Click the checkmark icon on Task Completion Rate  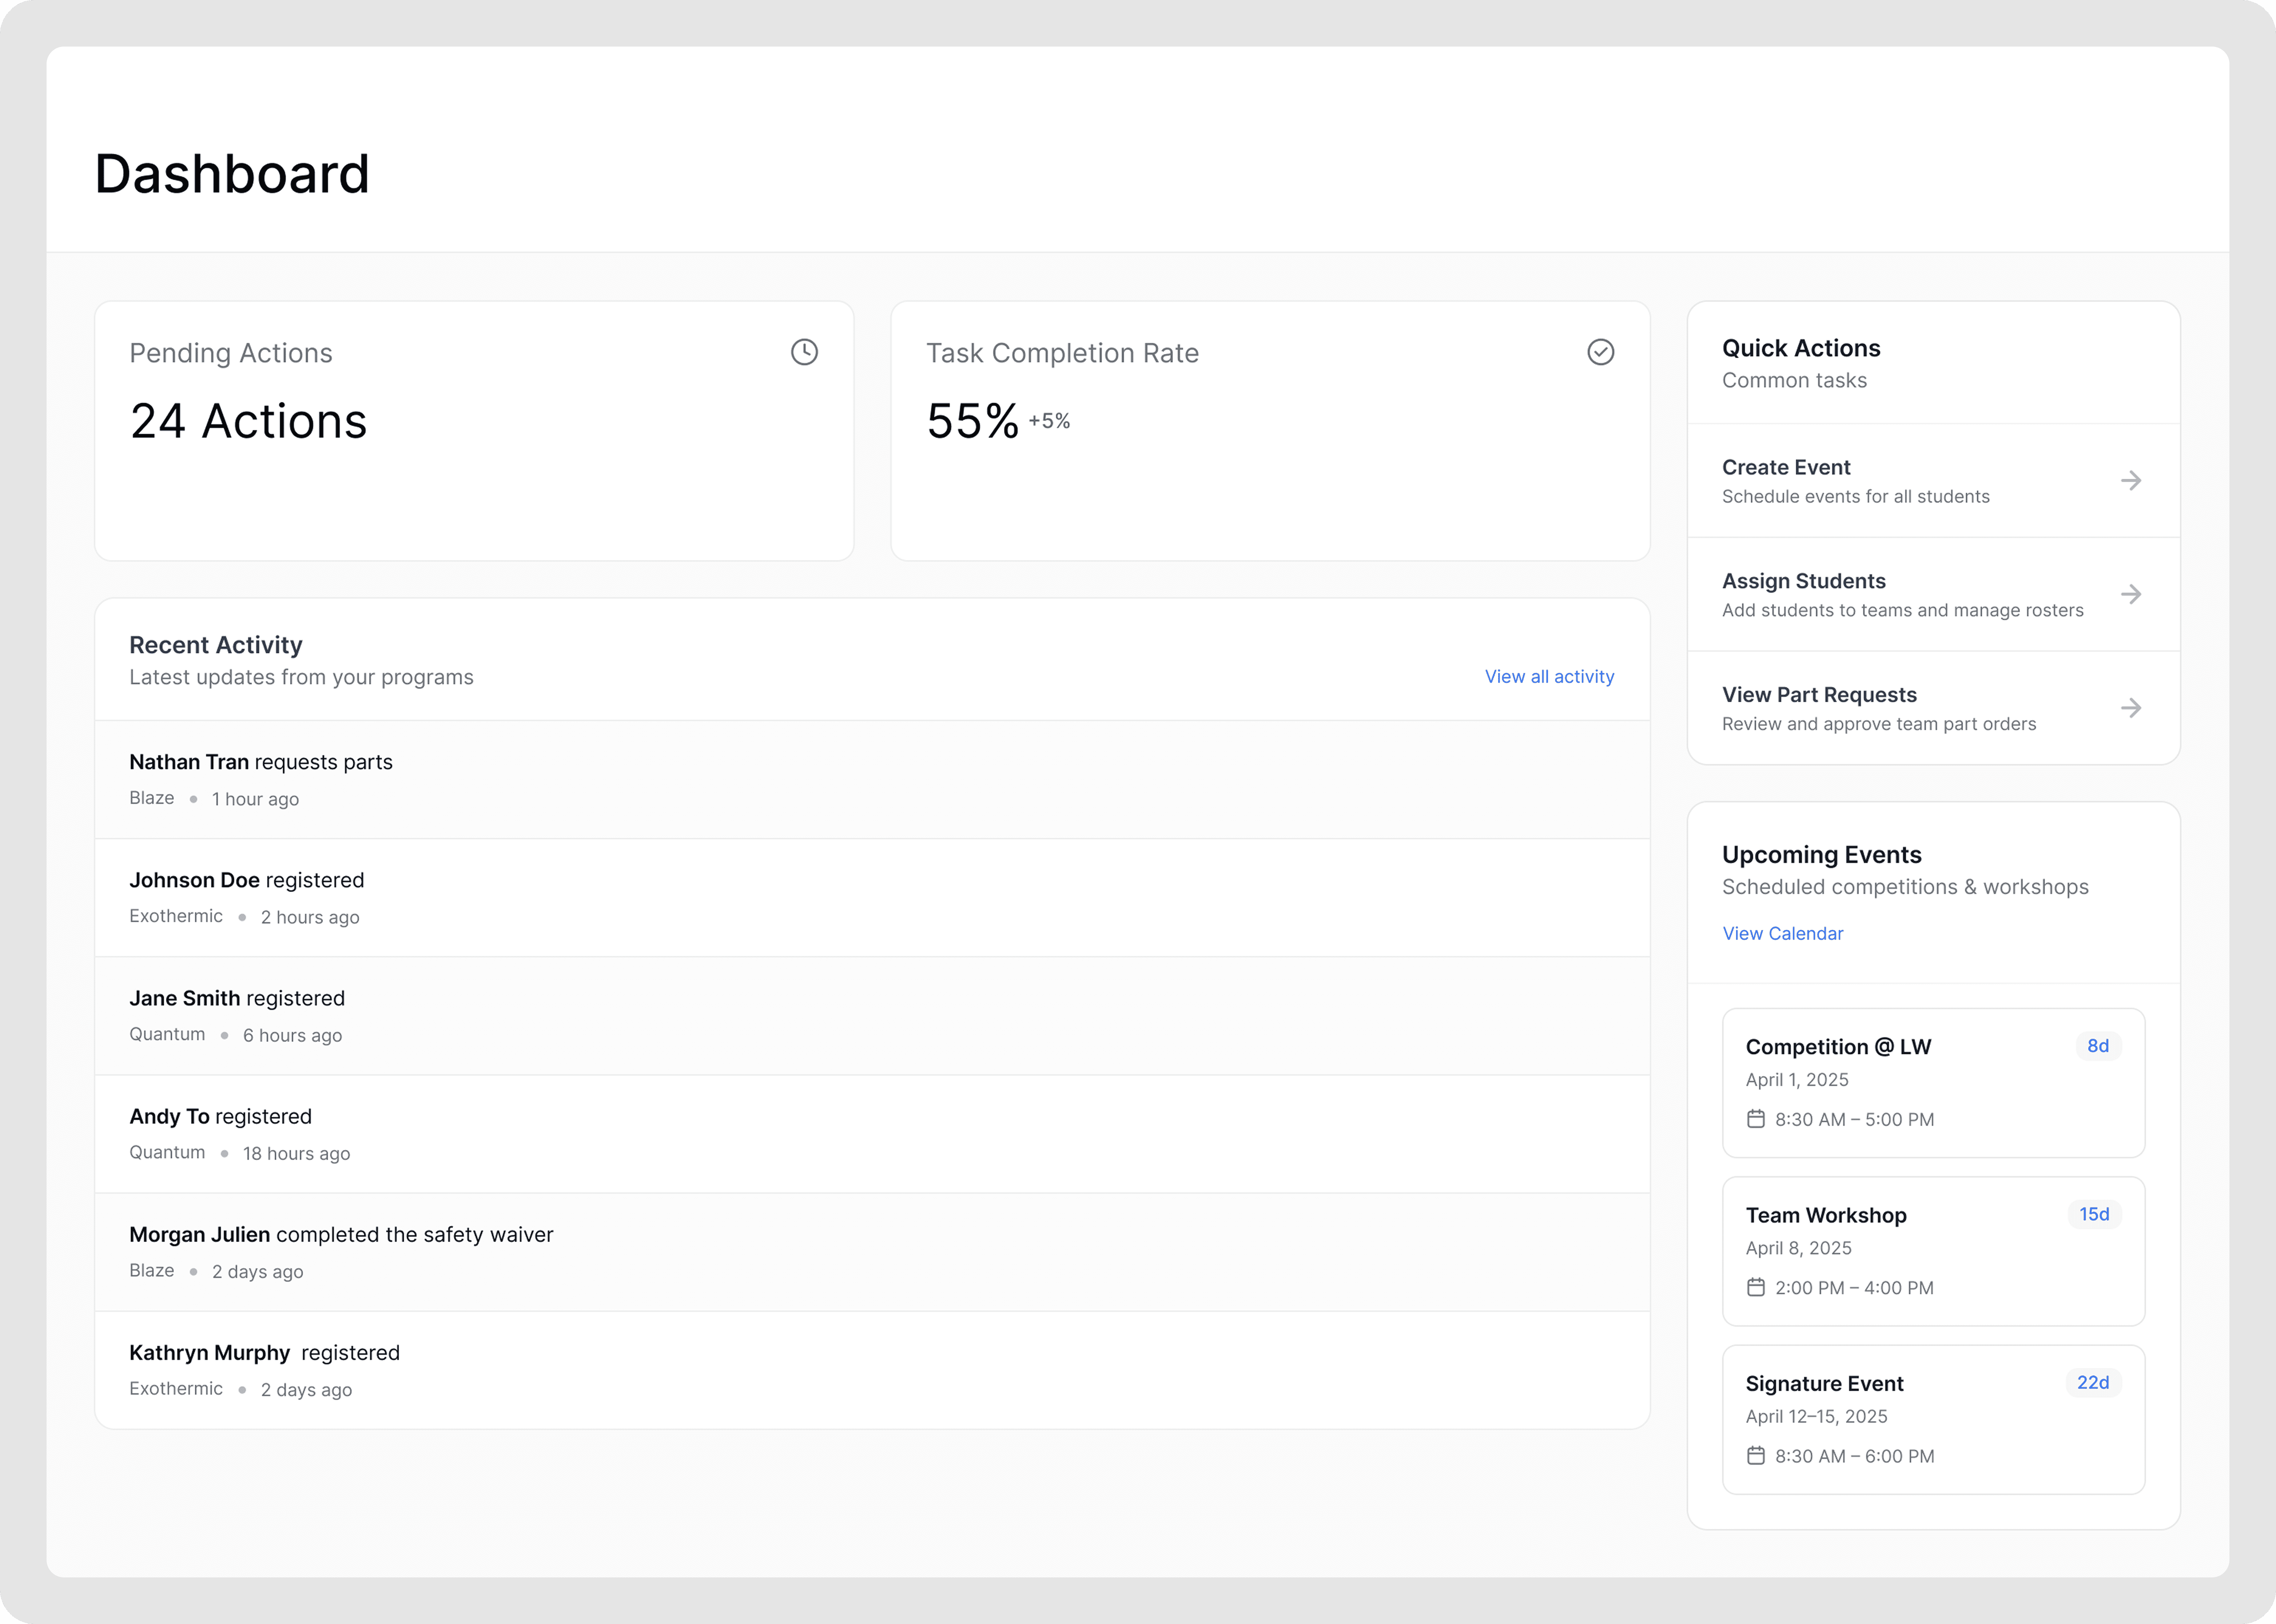[x=1601, y=352]
